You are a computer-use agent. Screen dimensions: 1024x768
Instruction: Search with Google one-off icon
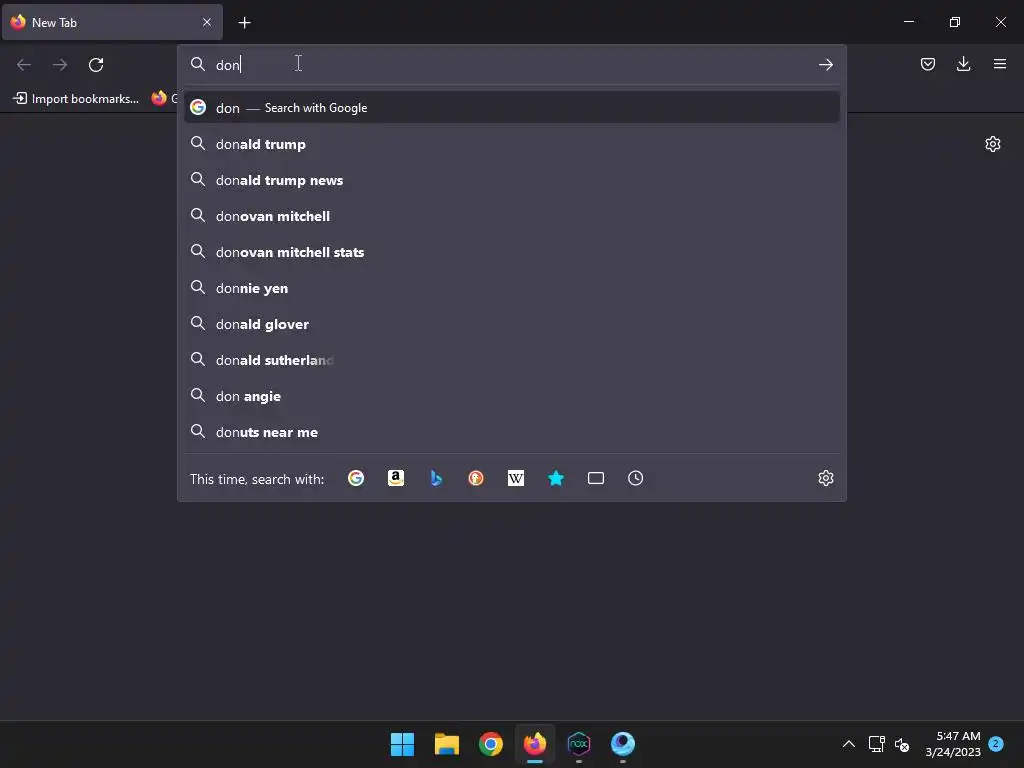356,478
